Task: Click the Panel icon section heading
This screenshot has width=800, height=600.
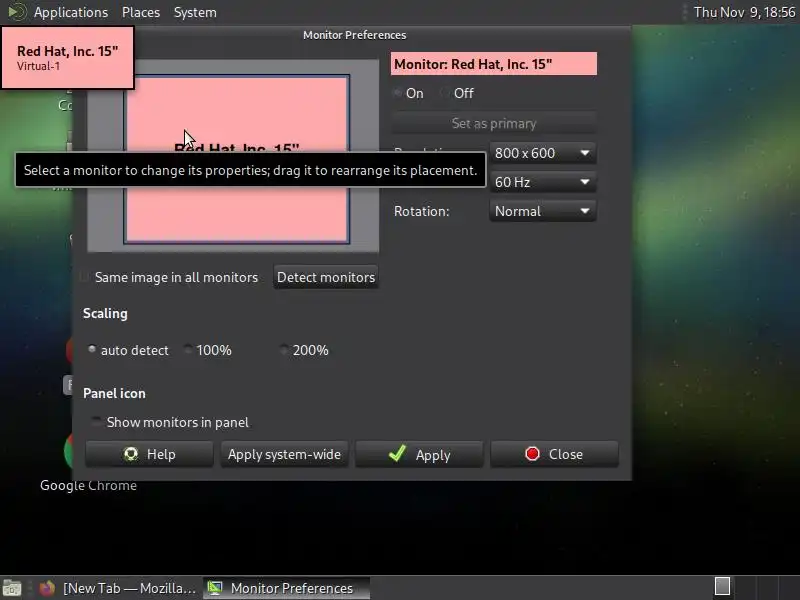Action: point(114,393)
